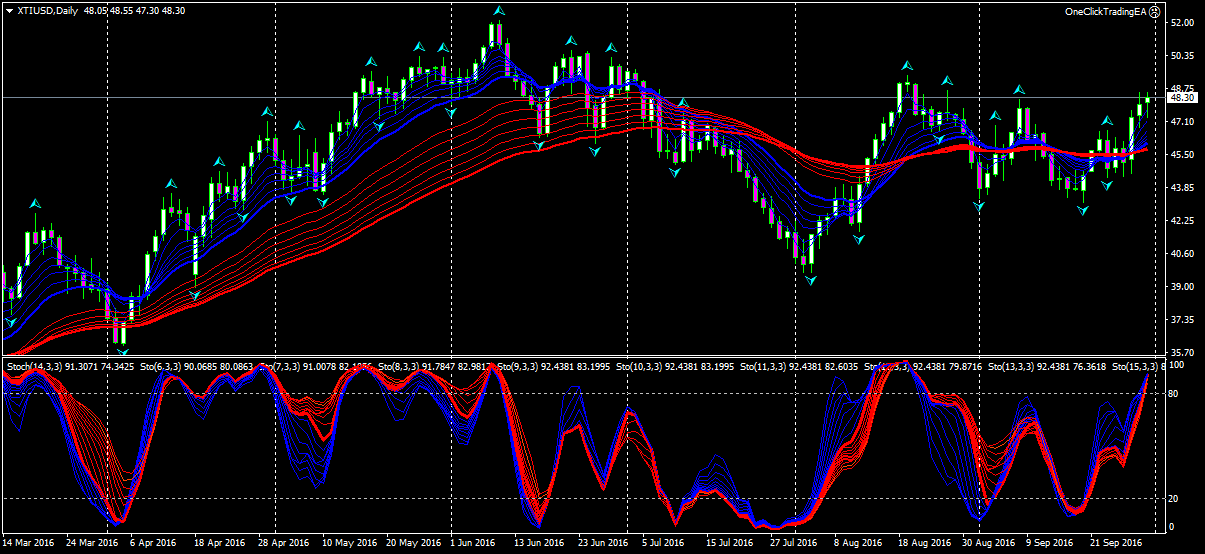
Task: Click the stochastic level label 20
Action: pyautogui.click(x=1175, y=498)
